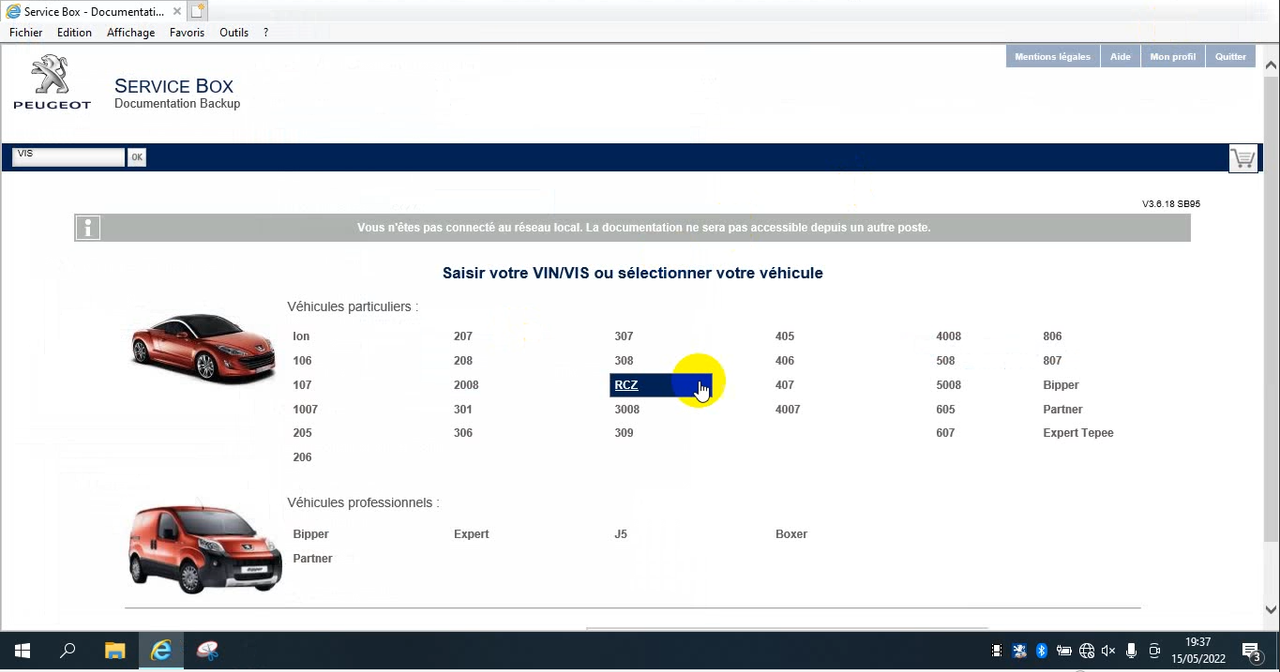Viewport: 1280px width, 672px height.
Task: Click the page scroll up arrow
Action: [x=1271, y=66]
